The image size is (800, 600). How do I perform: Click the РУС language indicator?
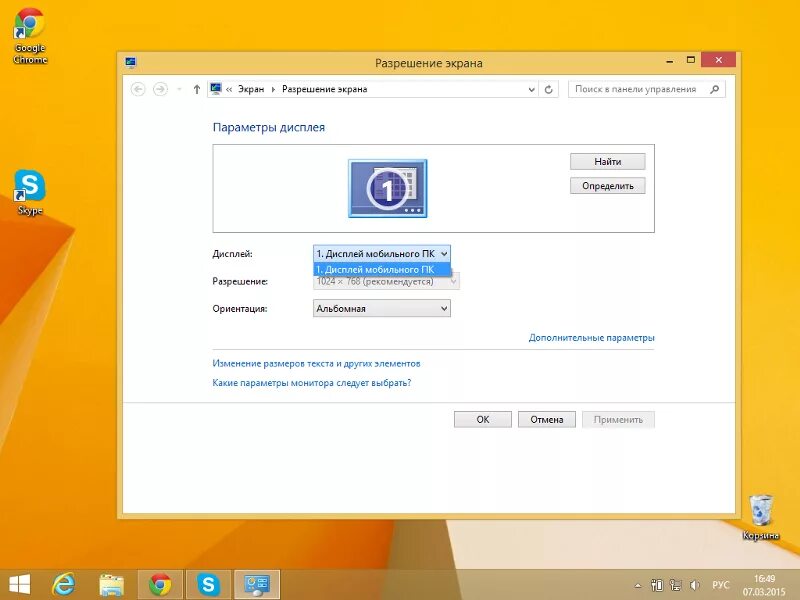pos(720,585)
